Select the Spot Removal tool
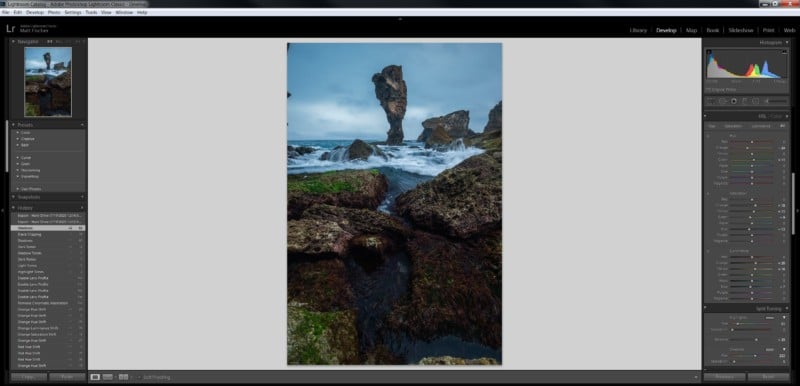Viewport: 800px width, 386px height. tap(722, 101)
